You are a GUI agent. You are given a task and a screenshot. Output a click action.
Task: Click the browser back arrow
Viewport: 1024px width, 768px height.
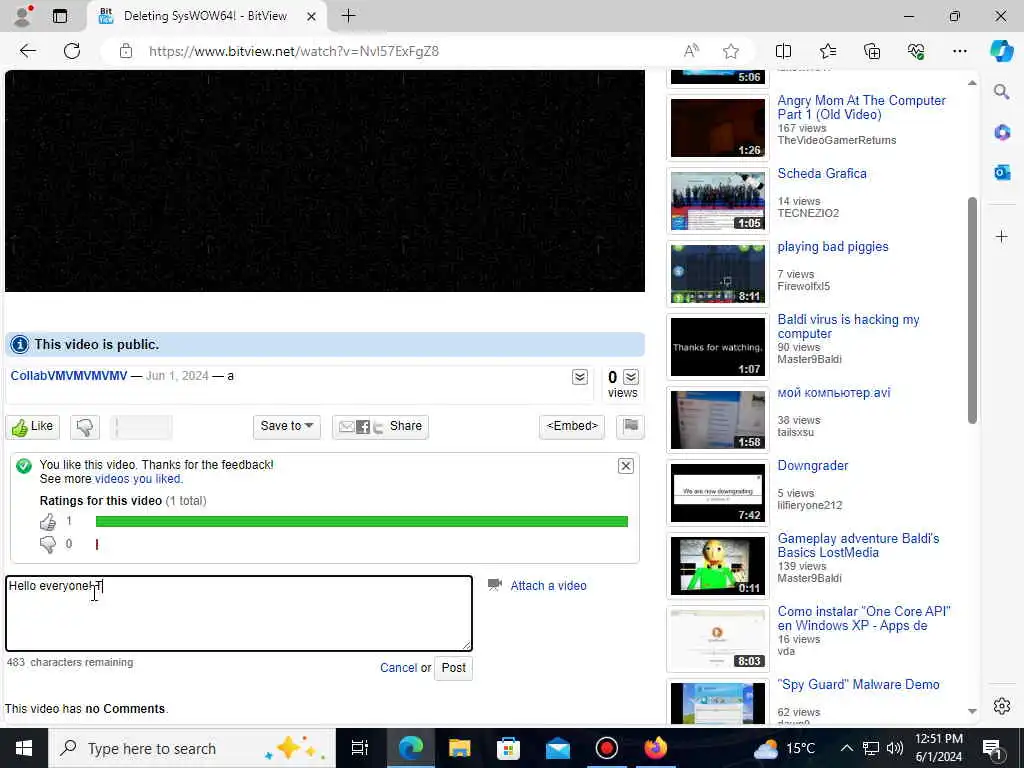(27, 51)
